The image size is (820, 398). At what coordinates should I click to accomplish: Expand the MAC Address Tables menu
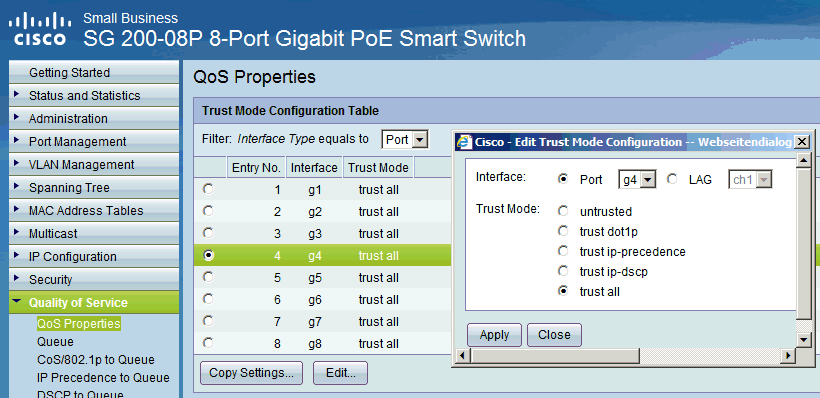point(94,211)
